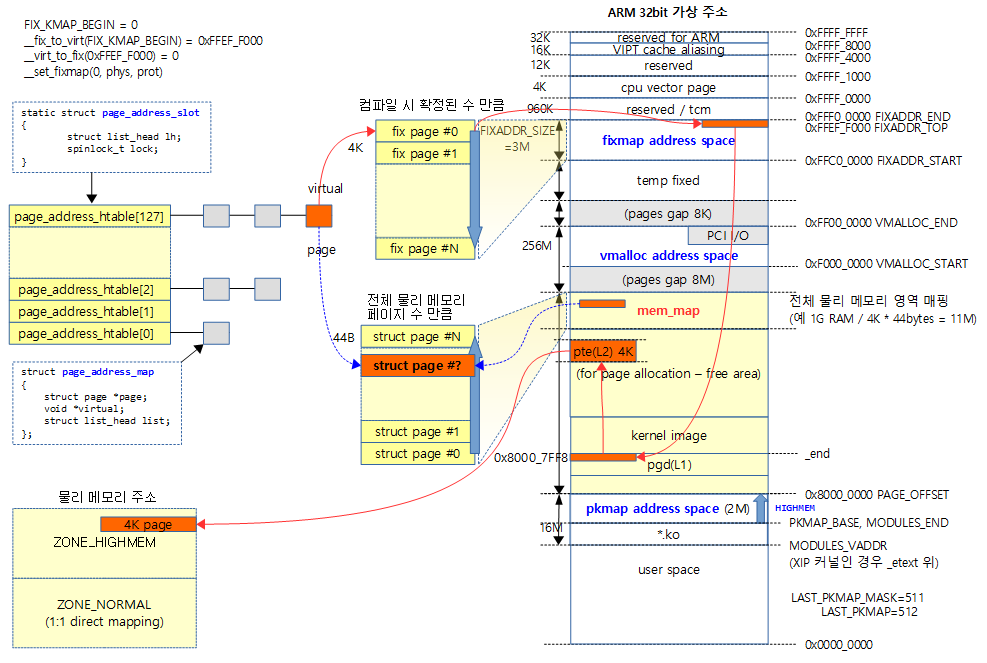Image resolution: width=987 pixels, height=663 pixels.
Task: Select the cpu vector page row
Action: 668,88
